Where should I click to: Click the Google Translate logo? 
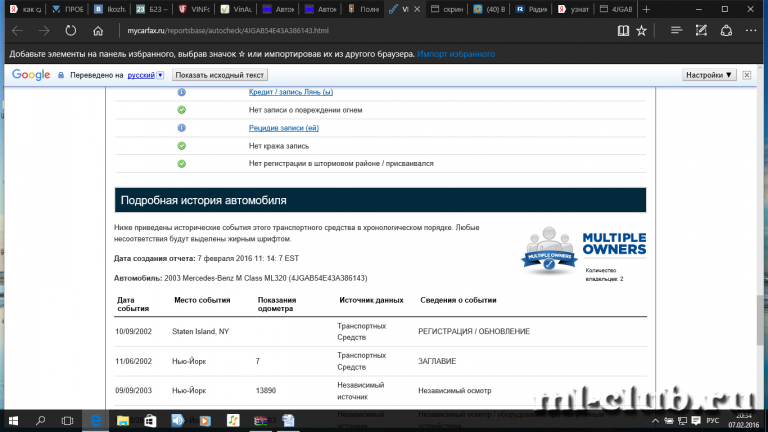pos(31,75)
